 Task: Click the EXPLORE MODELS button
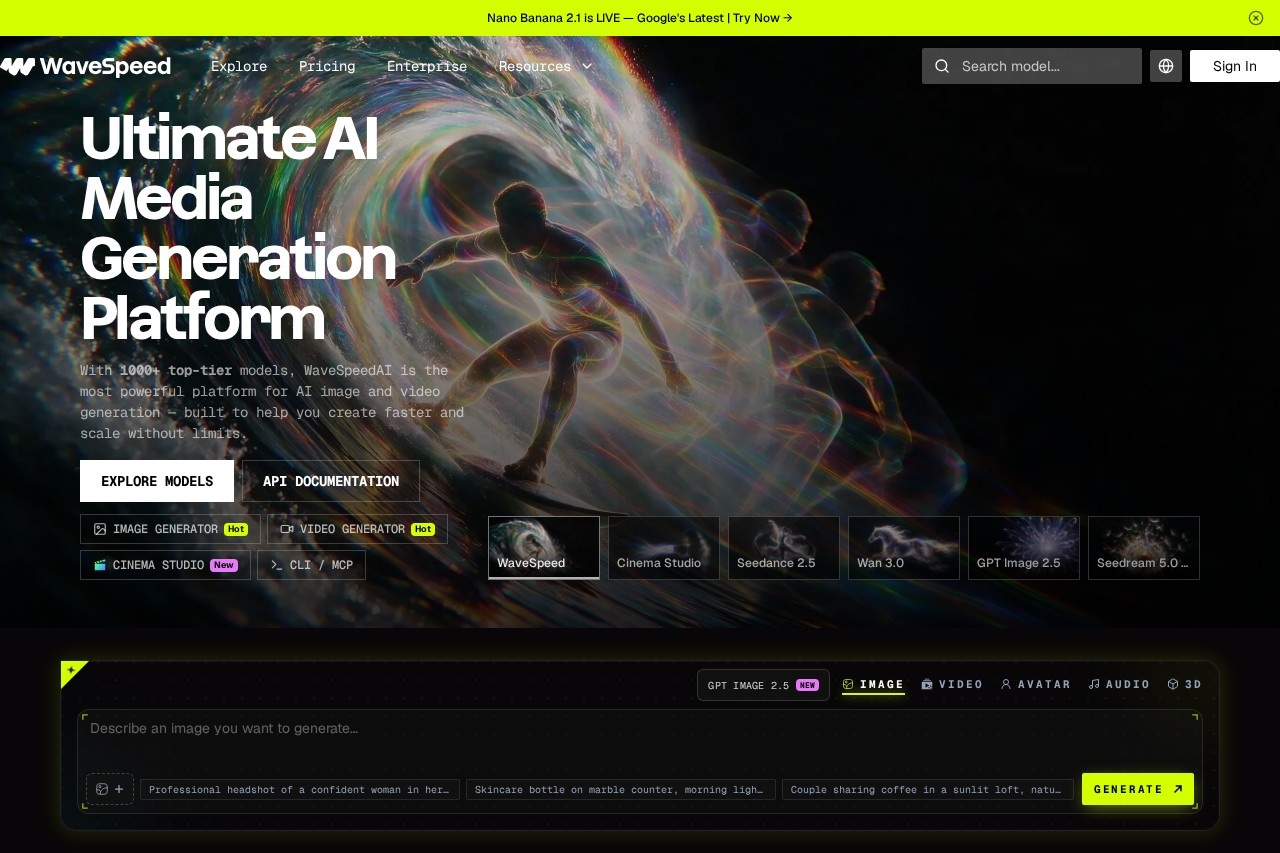coord(157,481)
